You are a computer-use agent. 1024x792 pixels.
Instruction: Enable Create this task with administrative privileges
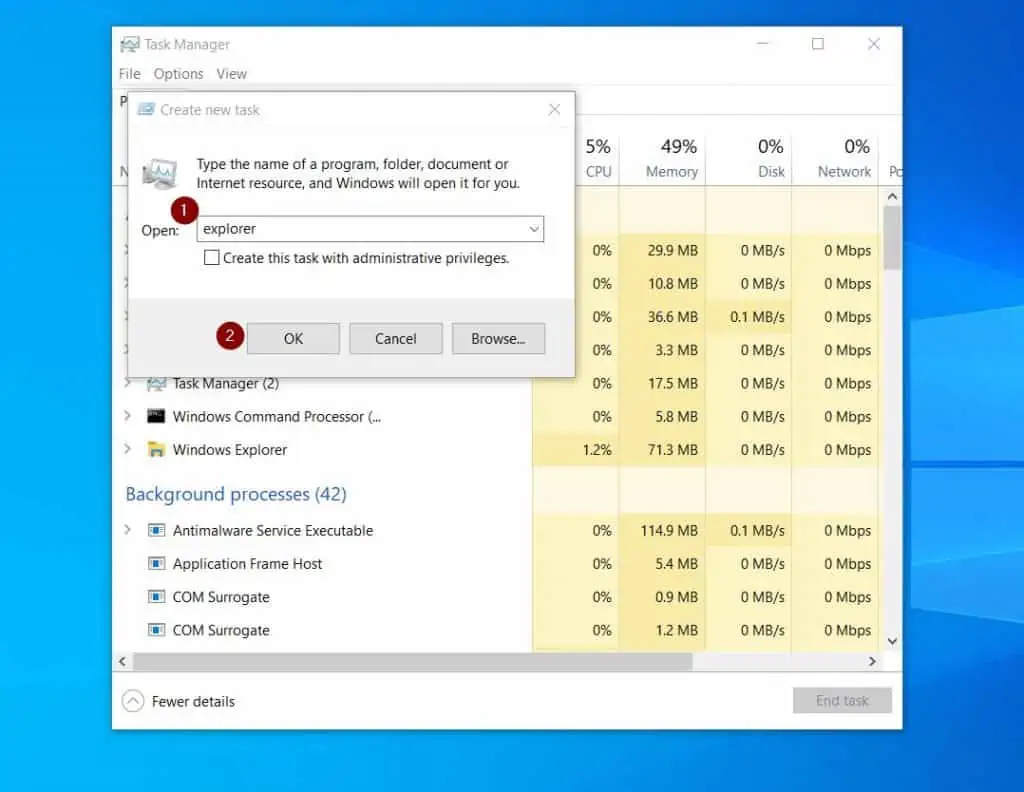pyautogui.click(x=211, y=257)
